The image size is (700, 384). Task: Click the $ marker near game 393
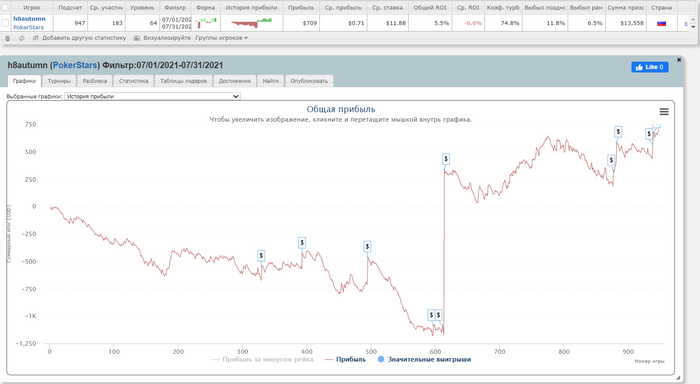point(302,243)
